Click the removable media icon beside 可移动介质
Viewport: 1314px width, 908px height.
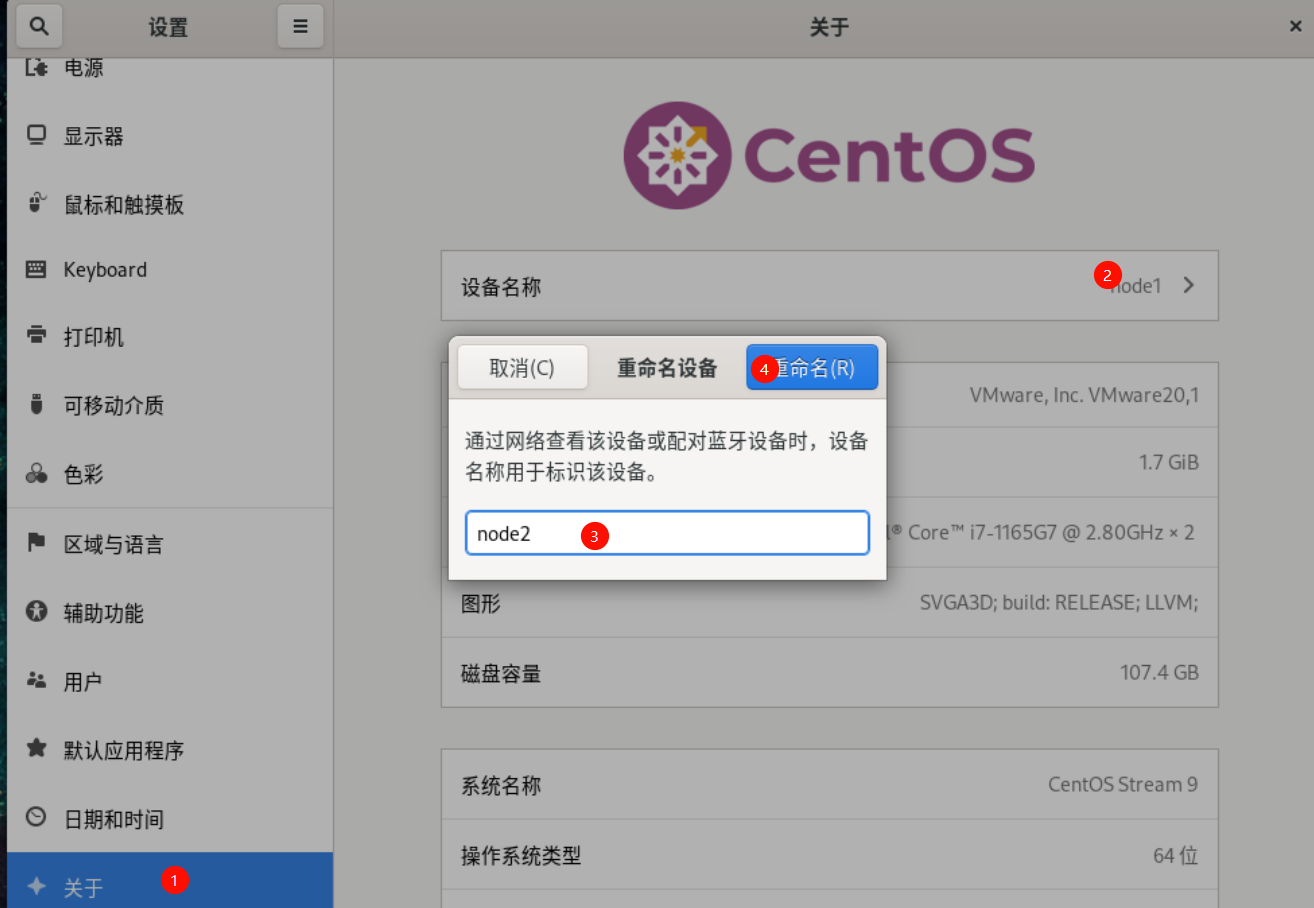pyautogui.click(x=37, y=405)
